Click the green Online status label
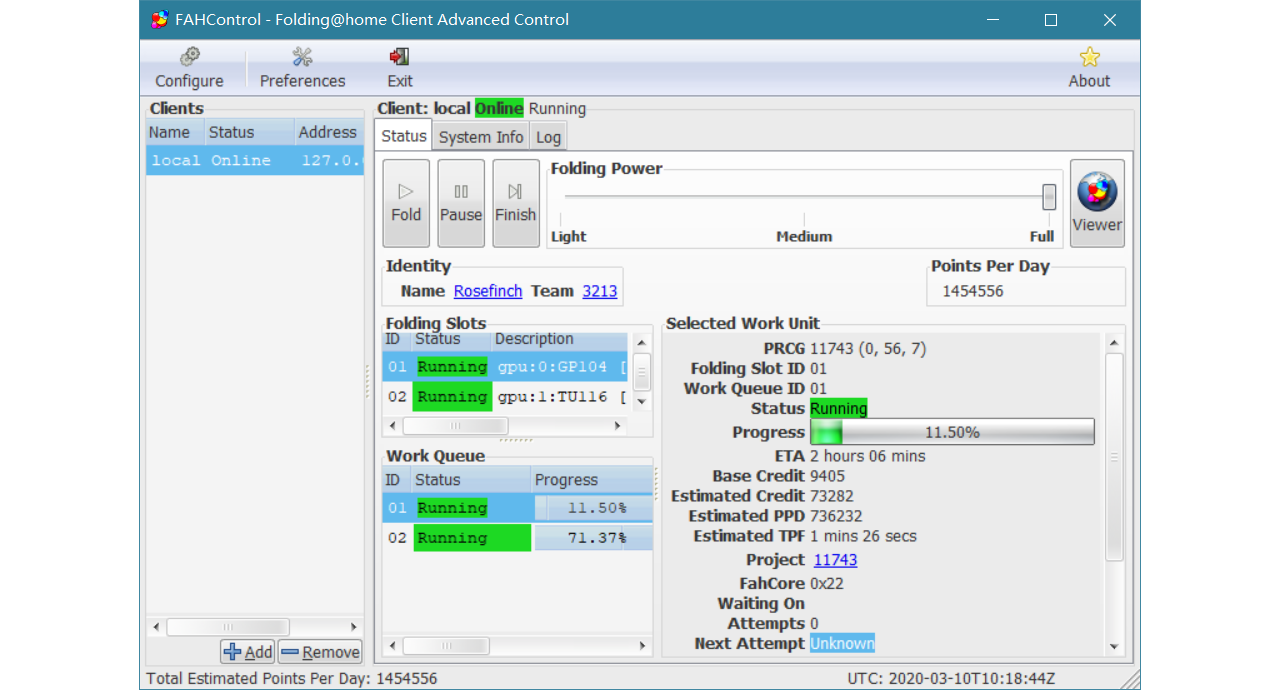Screen dimensions: 1280x690 [499, 108]
